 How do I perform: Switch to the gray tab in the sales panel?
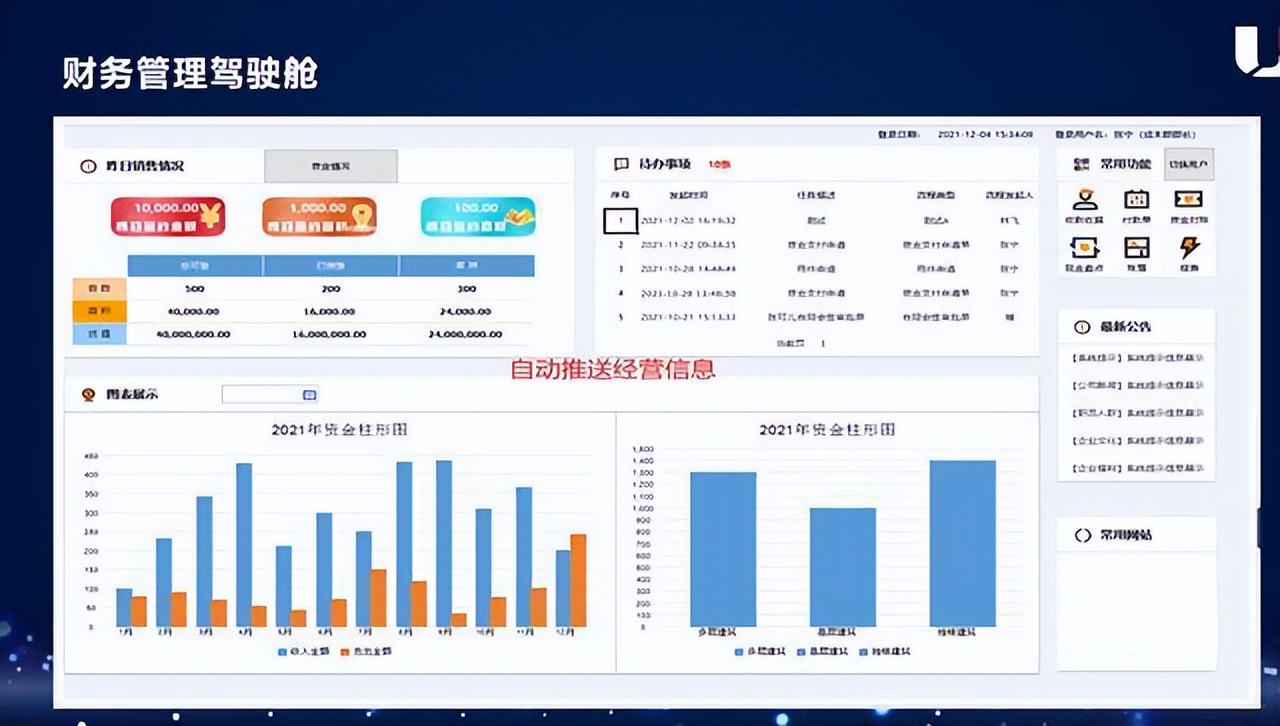tap(332, 165)
